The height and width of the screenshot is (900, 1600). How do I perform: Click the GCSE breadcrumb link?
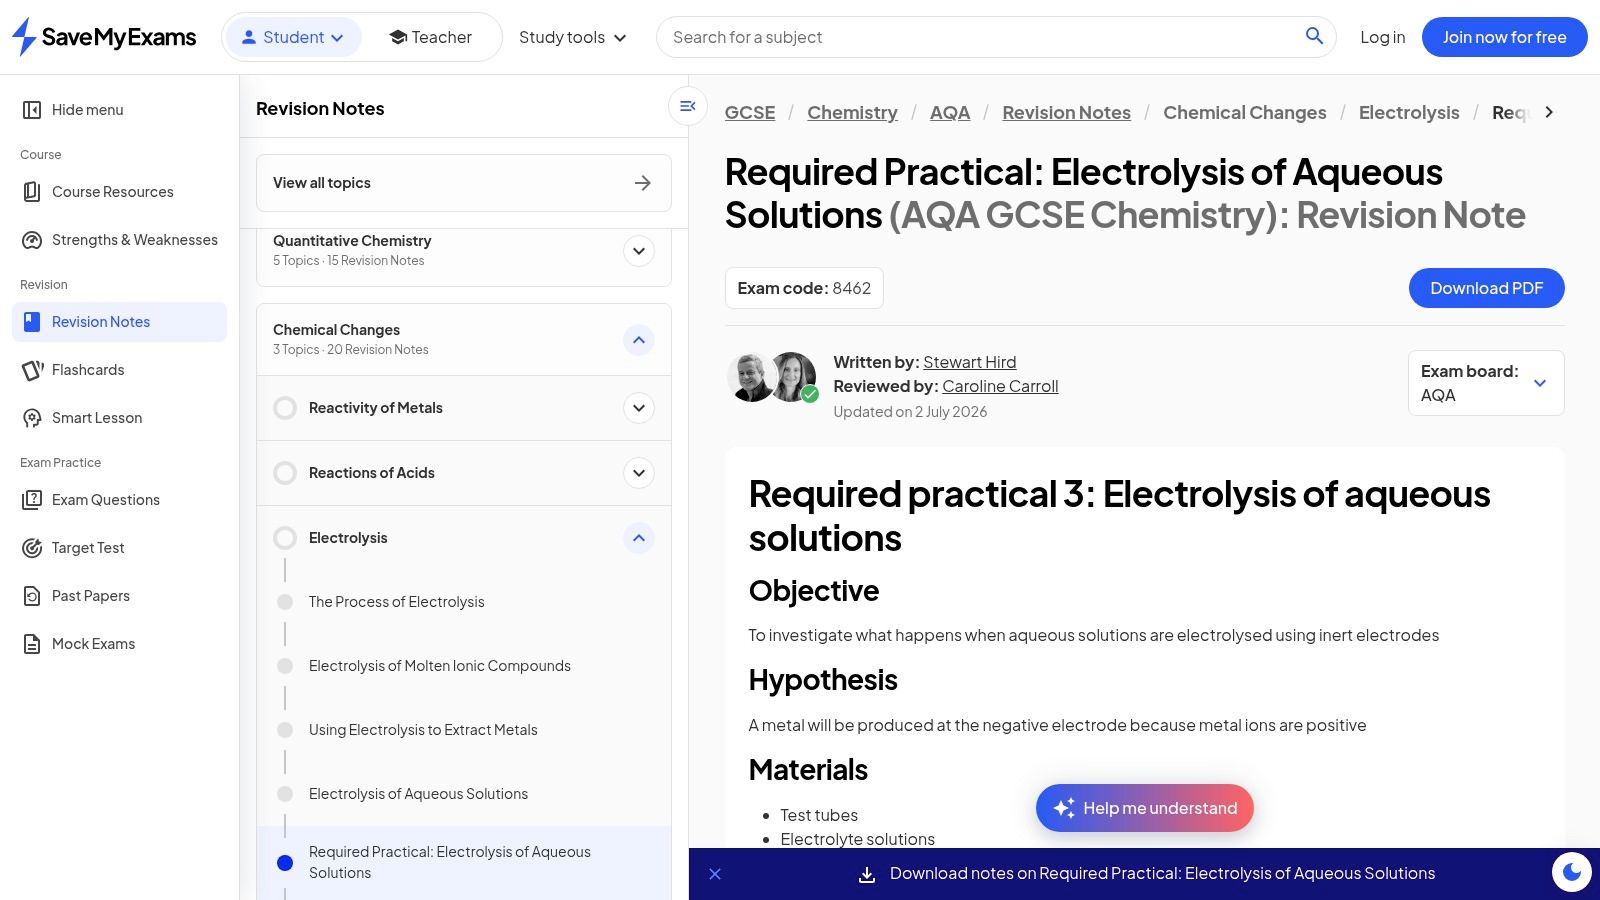tap(750, 113)
